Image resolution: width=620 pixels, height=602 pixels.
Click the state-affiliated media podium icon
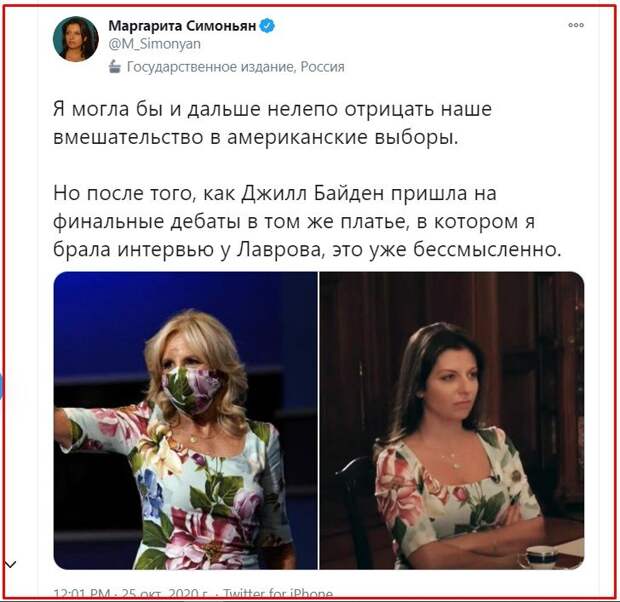[x=115, y=67]
